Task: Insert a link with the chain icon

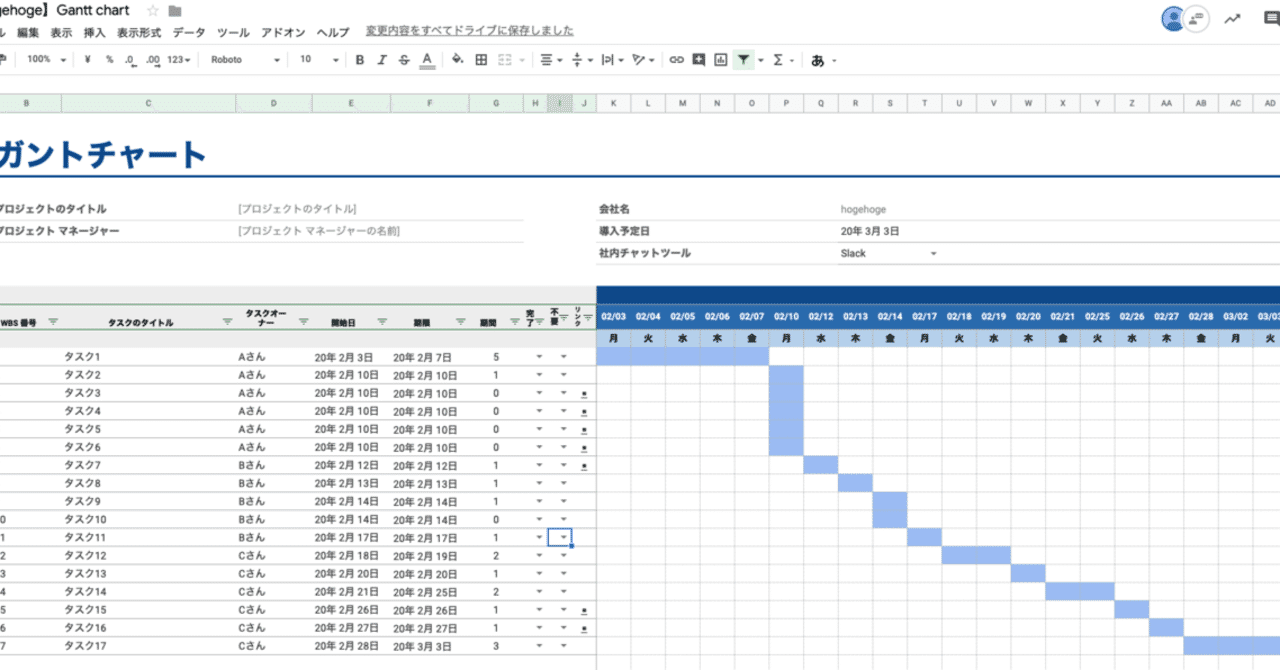Action: 677,60
